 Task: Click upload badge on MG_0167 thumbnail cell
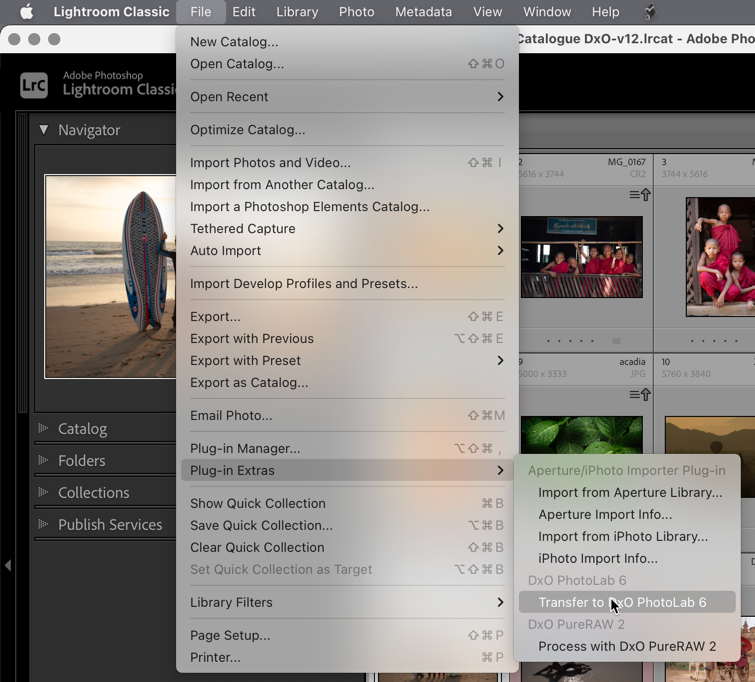tap(640, 195)
